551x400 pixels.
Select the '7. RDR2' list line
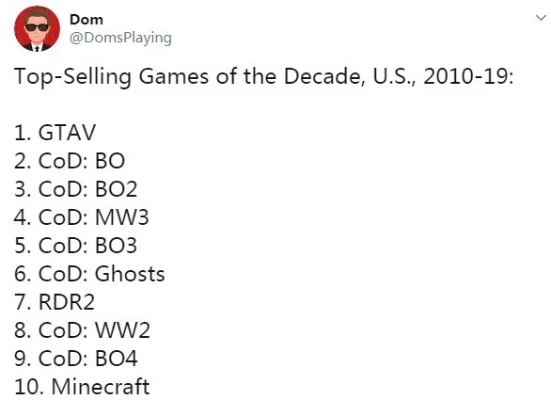[x=54, y=302]
